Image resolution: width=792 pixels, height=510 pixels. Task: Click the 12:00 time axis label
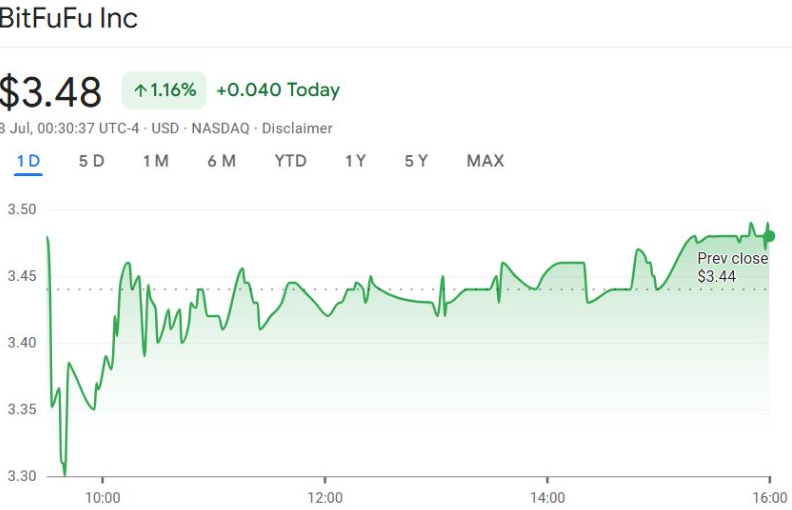(x=325, y=497)
